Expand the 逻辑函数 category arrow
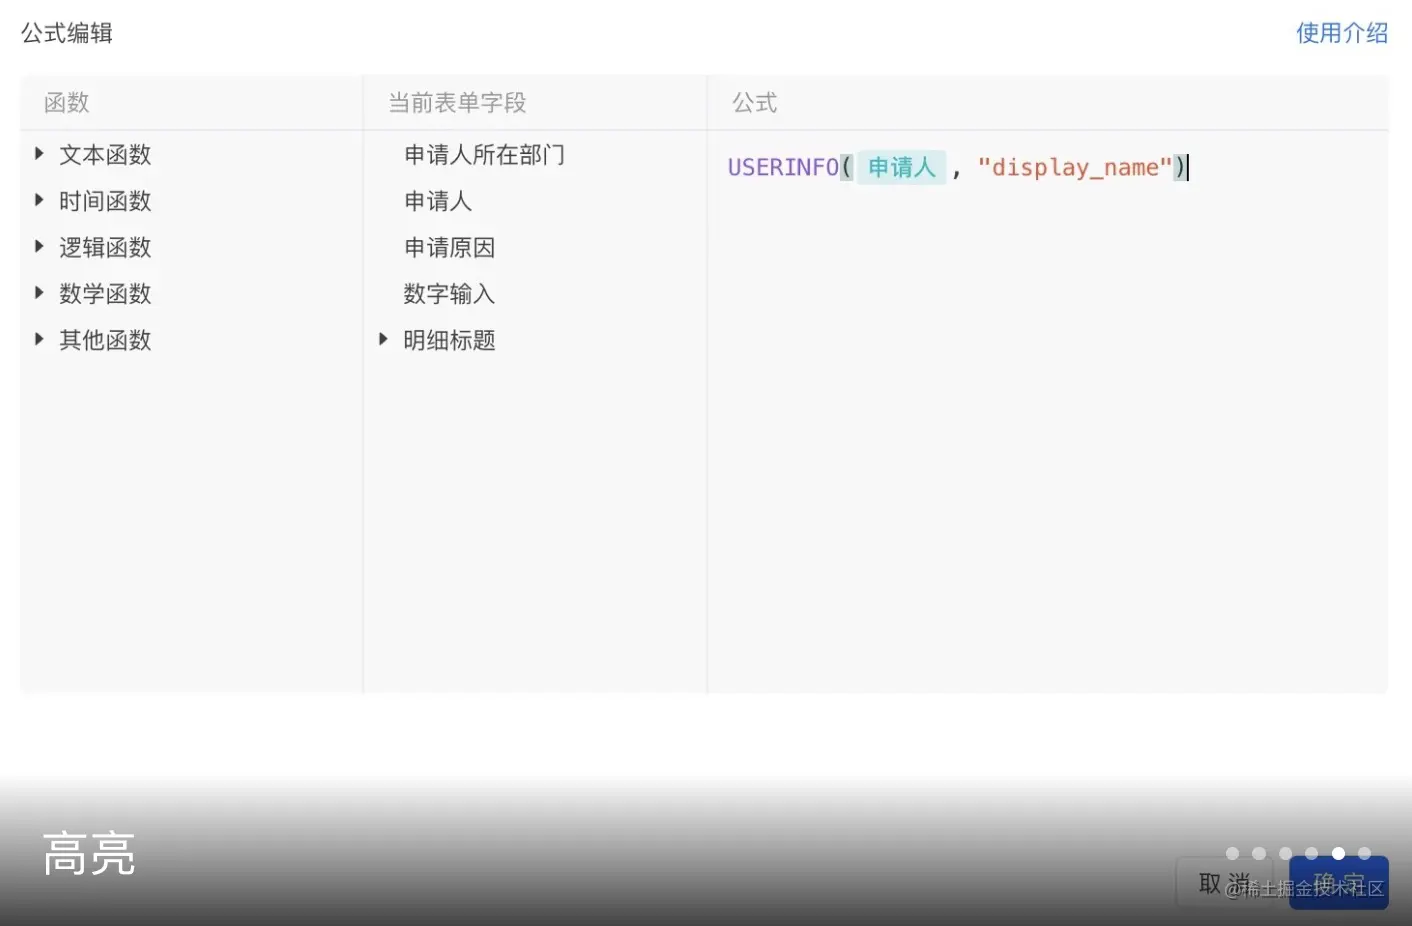The width and height of the screenshot is (1412, 926). tap(39, 247)
